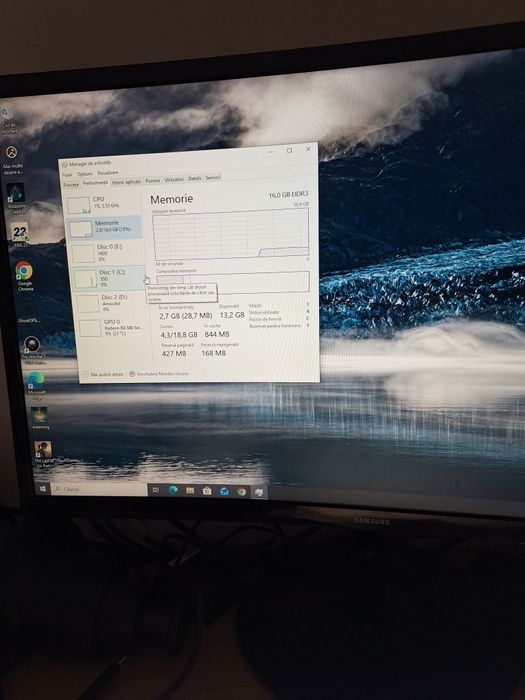Open the Opțiuni menu in Task Manager
Viewport: 525px width, 700px height.
point(85,174)
